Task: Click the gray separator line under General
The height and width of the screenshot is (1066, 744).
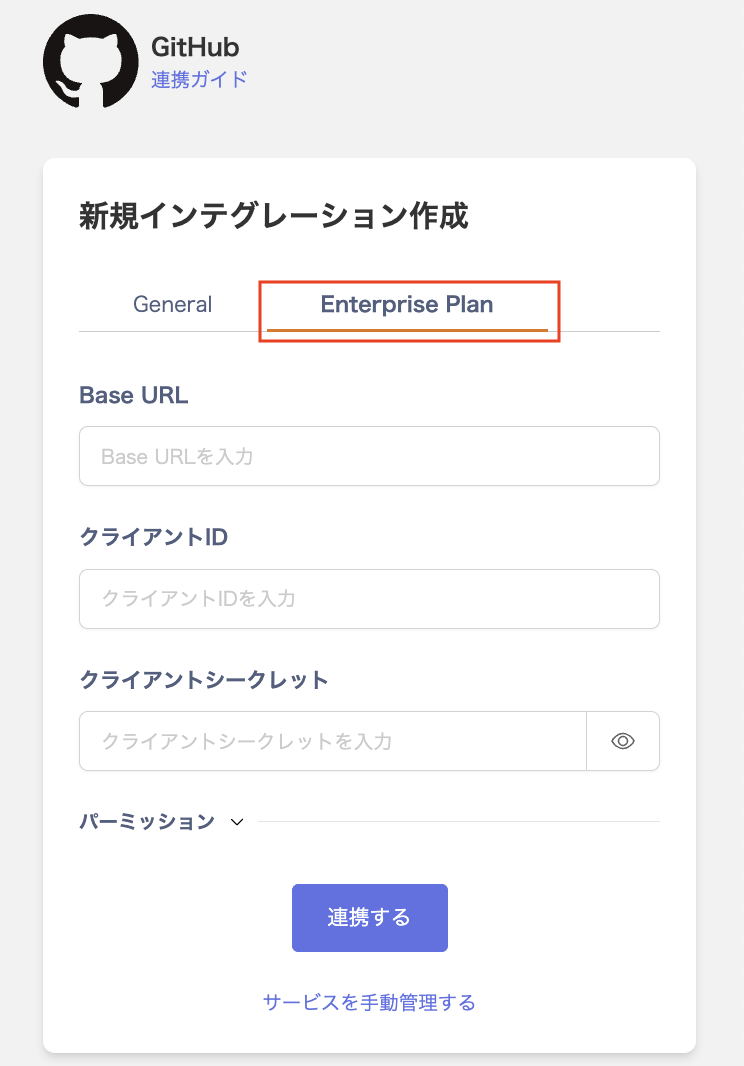Action: click(x=172, y=331)
